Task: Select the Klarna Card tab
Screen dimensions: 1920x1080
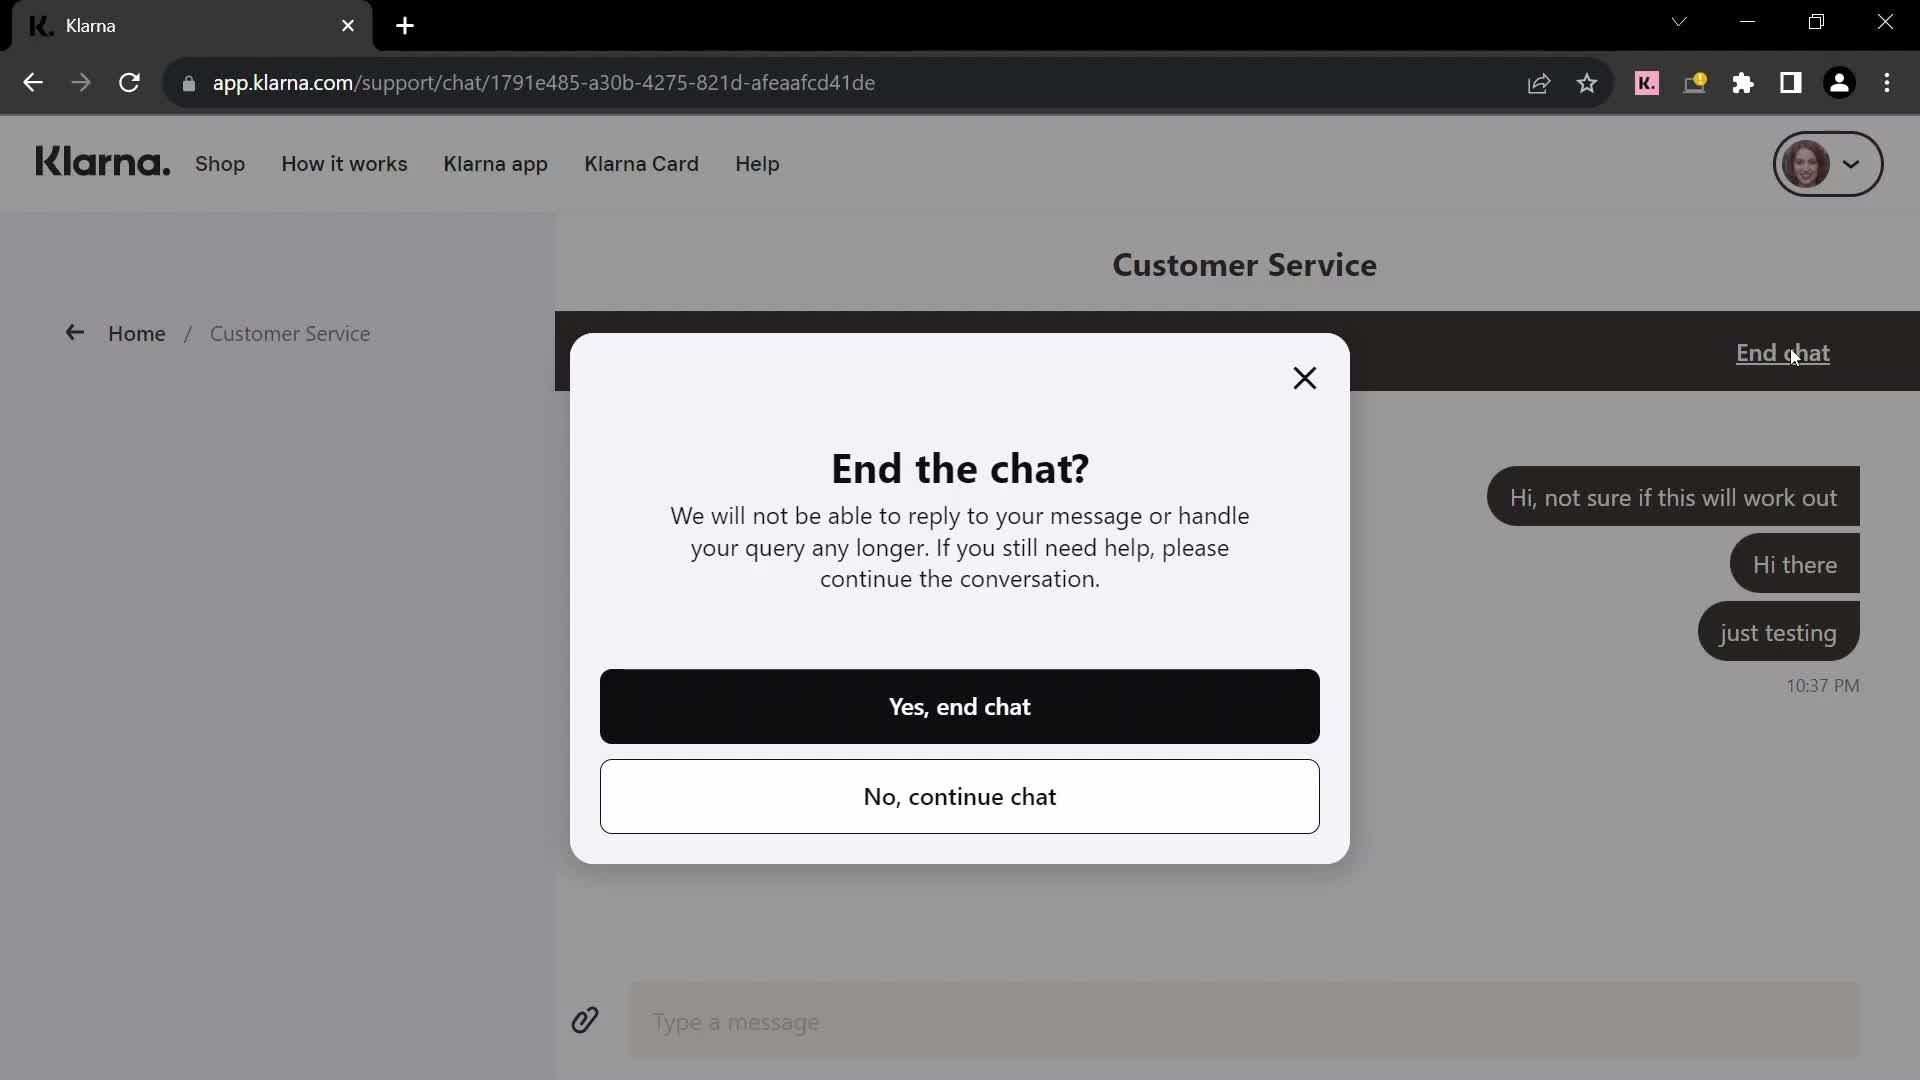Action: coord(642,164)
